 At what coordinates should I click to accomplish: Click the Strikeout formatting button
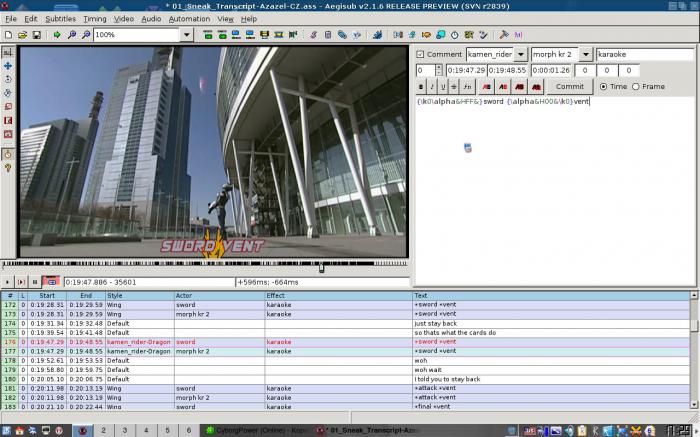[x=454, y=87]
